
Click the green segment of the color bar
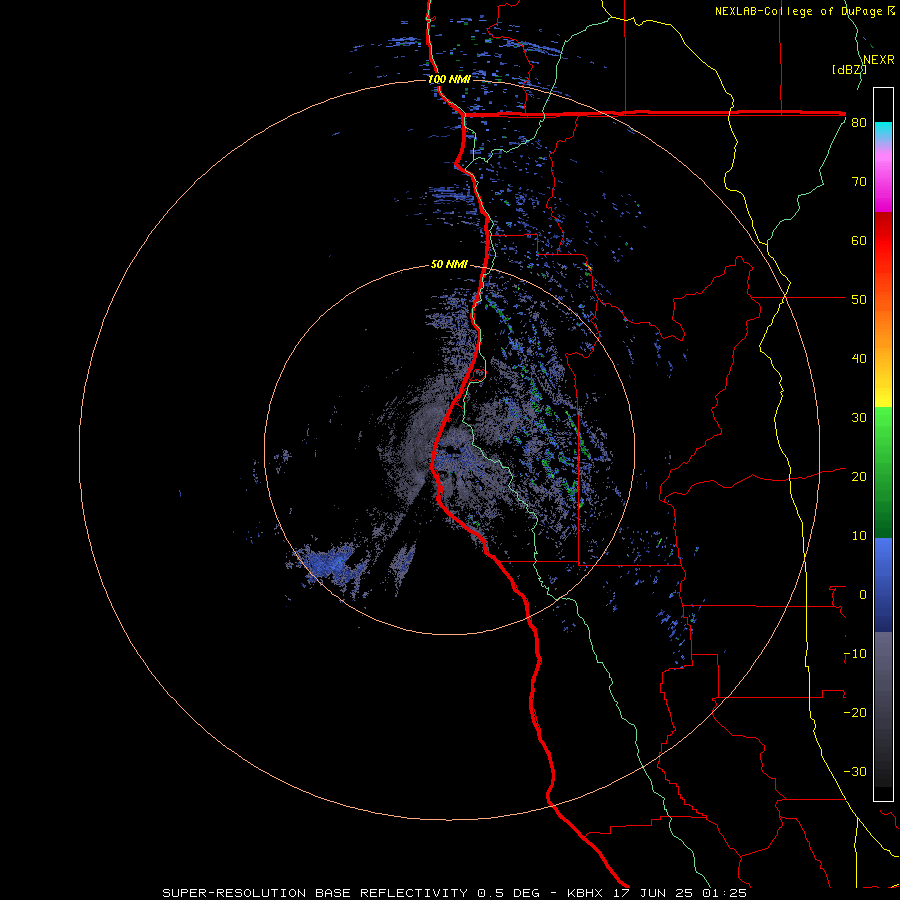[883, 472]
